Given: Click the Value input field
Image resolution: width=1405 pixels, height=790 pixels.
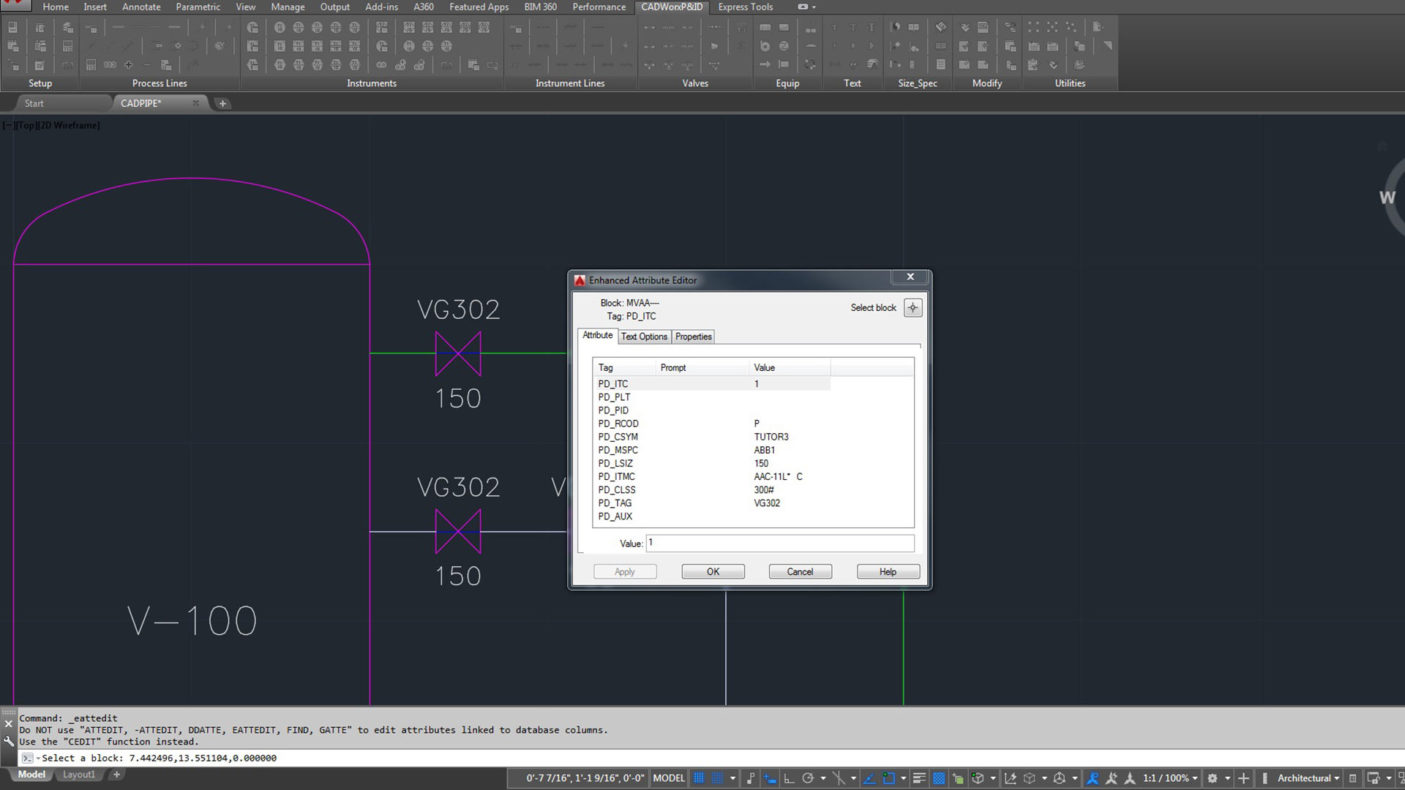Looking at the screenshot, I should [x=780, y=543].
